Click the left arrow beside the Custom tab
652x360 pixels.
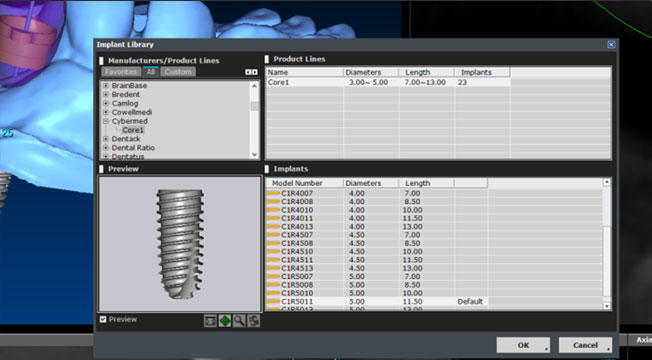[248, 72]
